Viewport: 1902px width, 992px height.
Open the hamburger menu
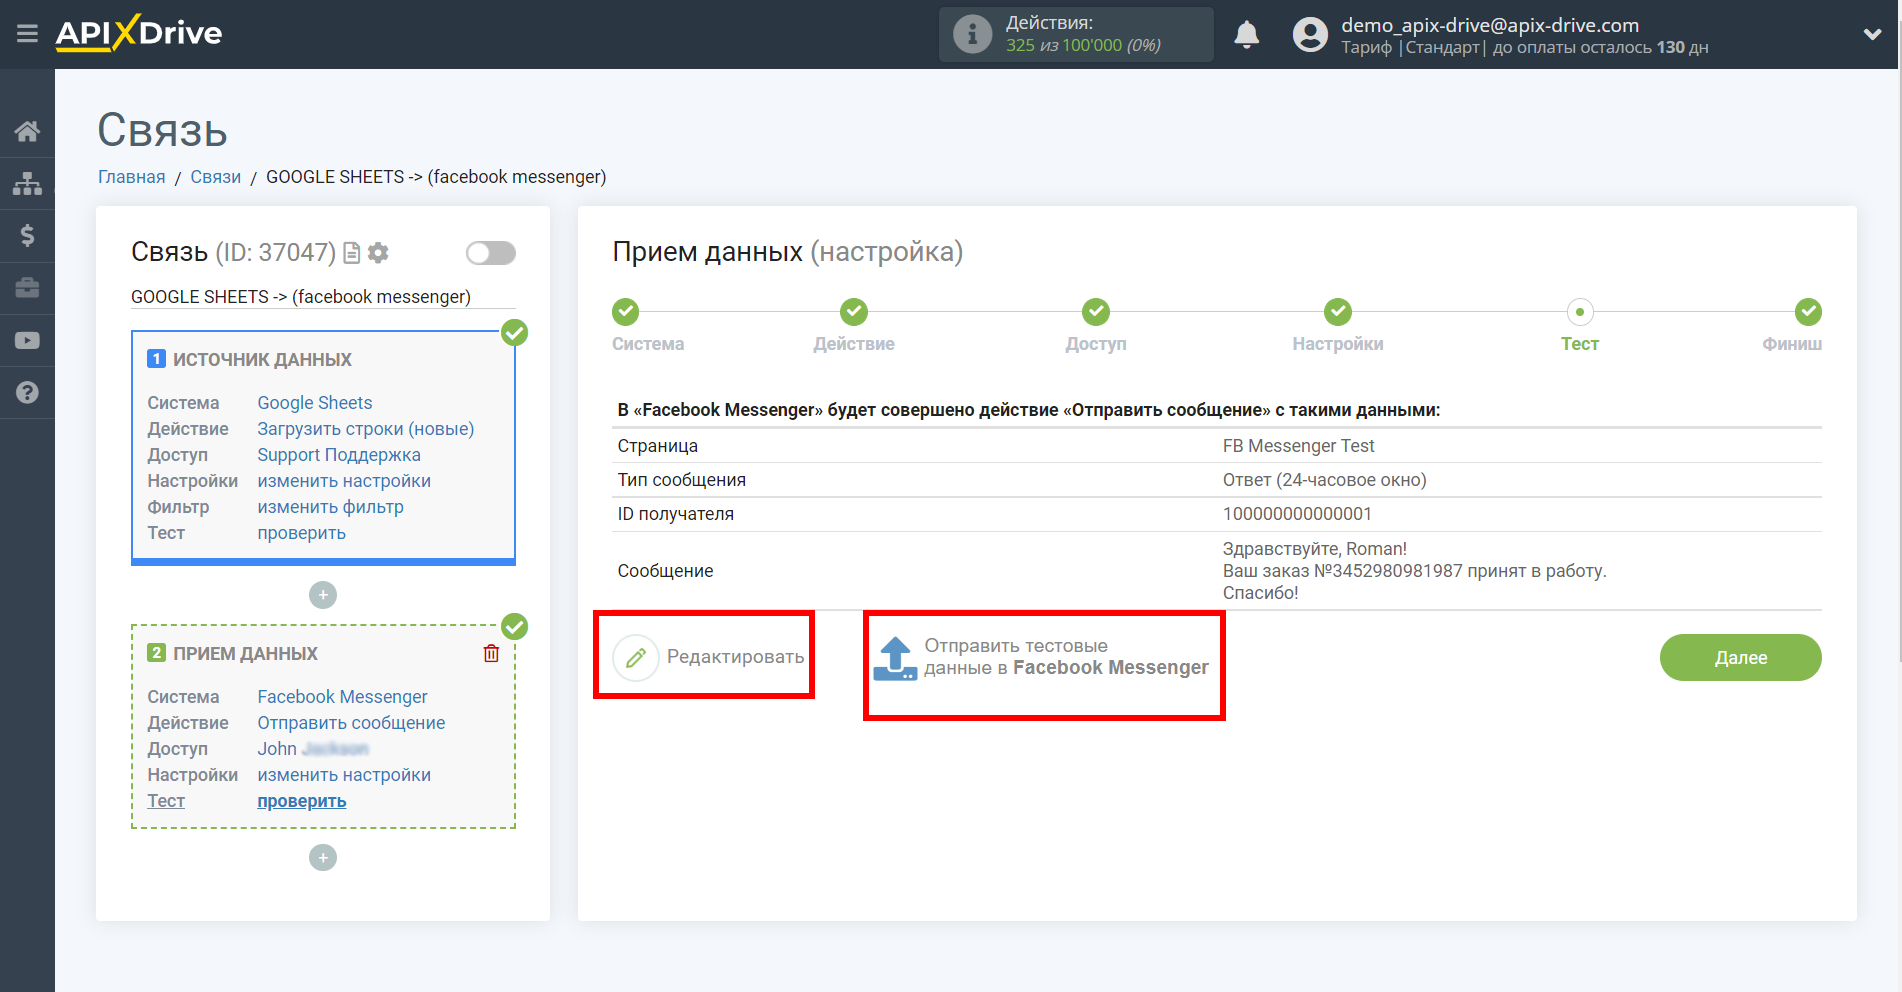(x=27, y=34)
